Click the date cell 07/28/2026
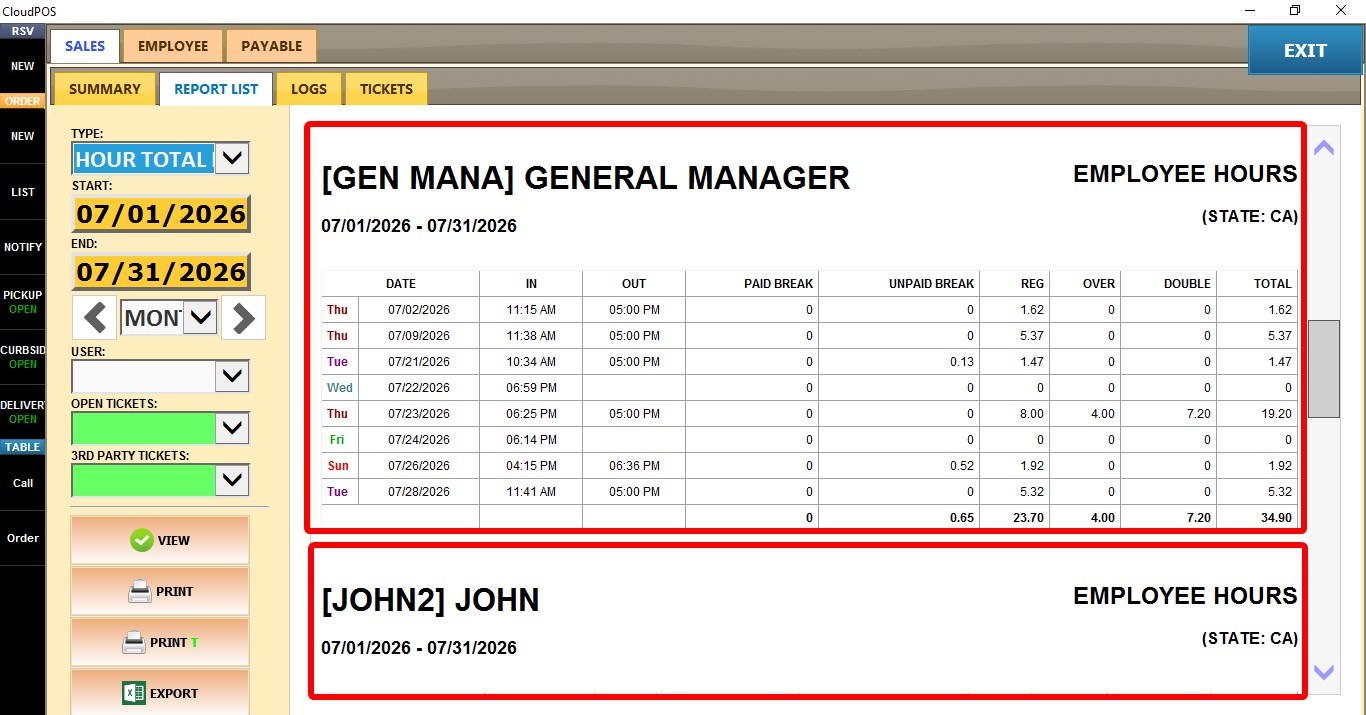 pos(419,492)
